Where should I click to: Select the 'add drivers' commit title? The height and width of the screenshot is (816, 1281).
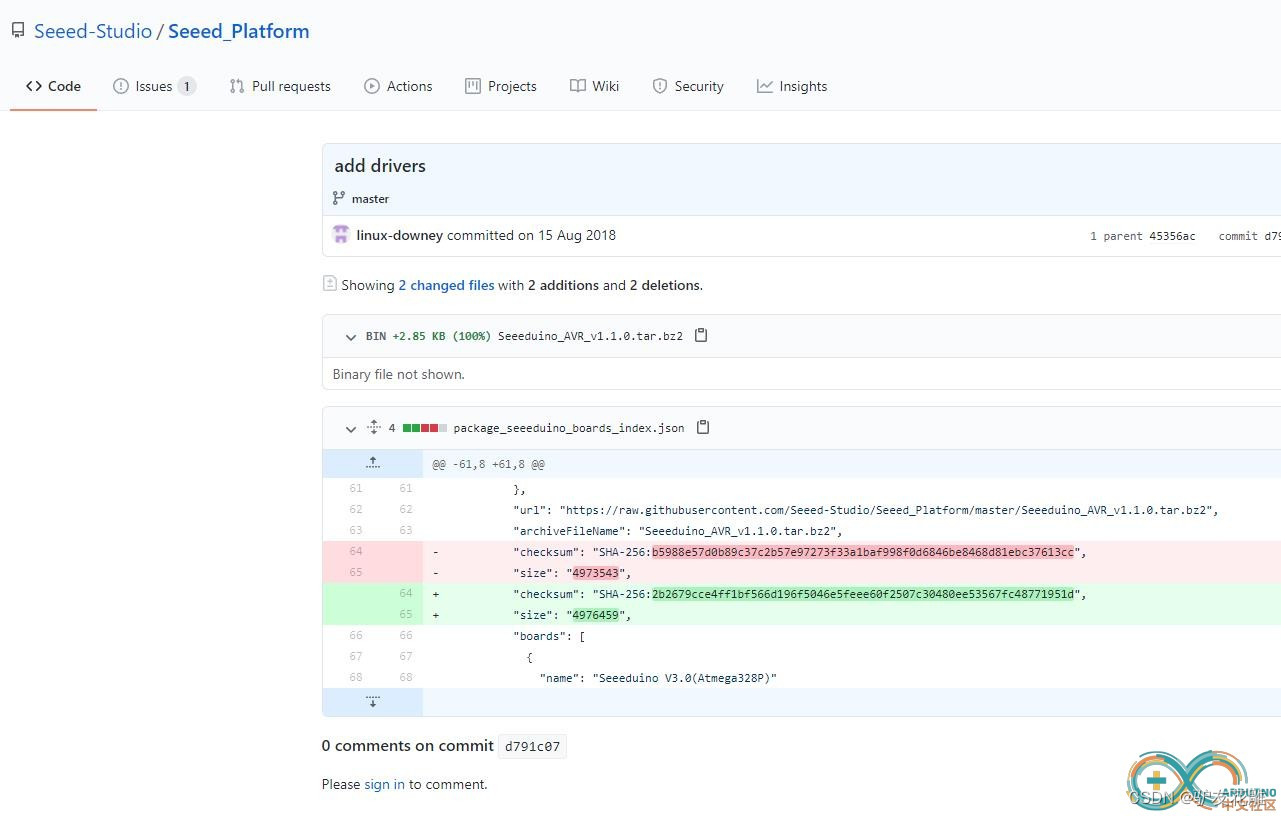(x=380, y=166)
